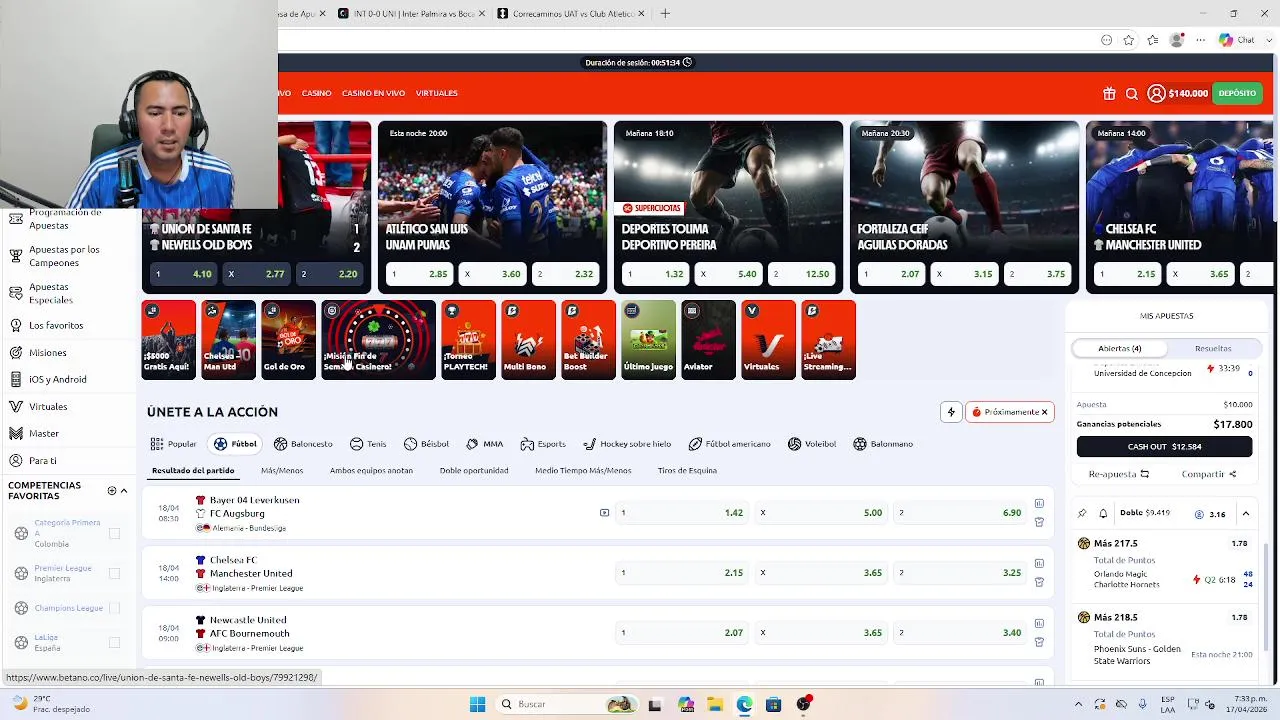Viewport: 1280px width, 720px height.
Task: Collapse Competencias Favoritas section
Action: click(124, 491)
